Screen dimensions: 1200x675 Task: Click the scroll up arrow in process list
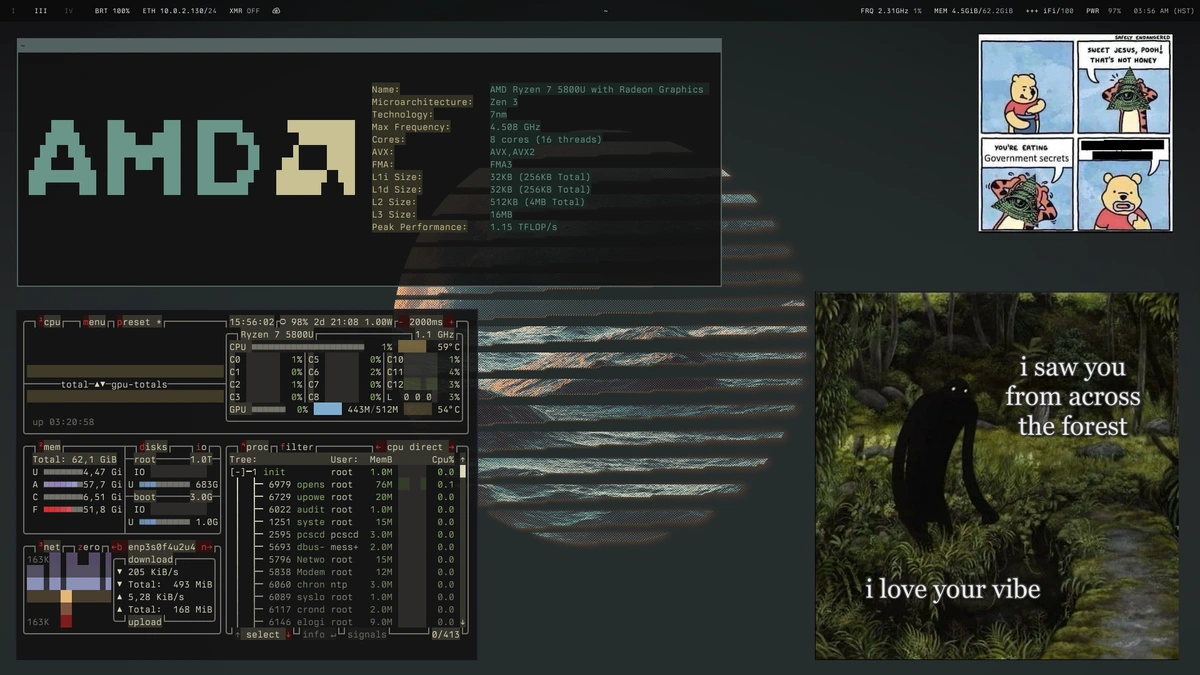(462, 460)
